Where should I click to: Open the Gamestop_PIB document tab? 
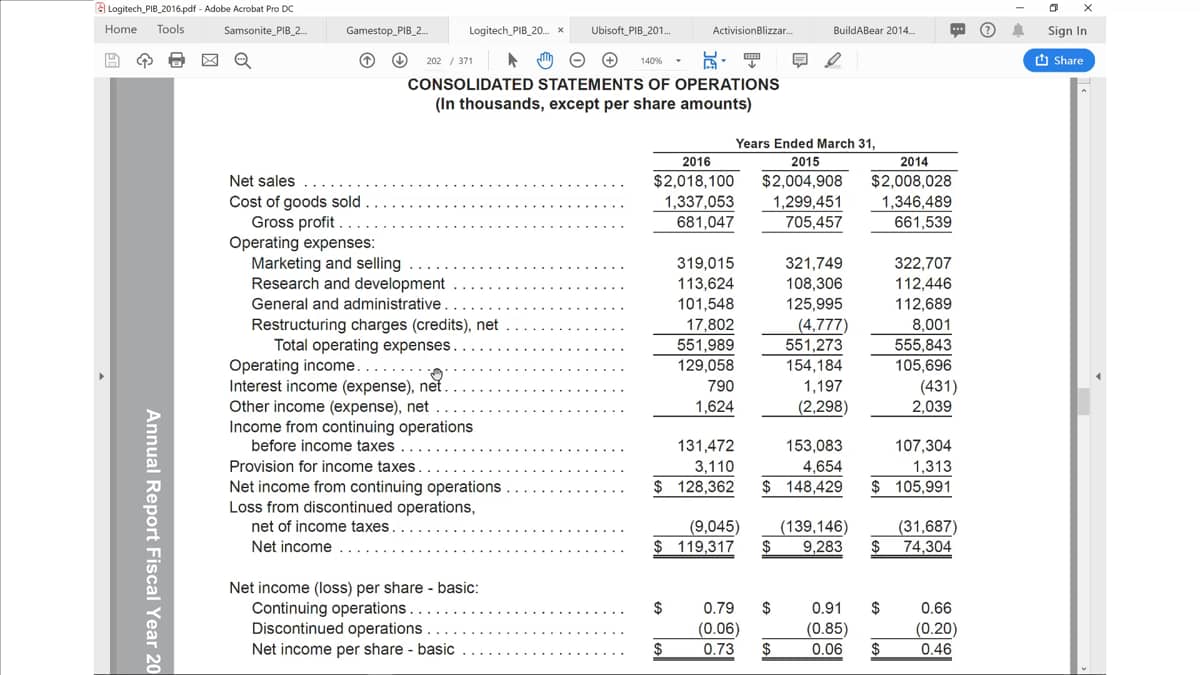click(x=387, y=30)
